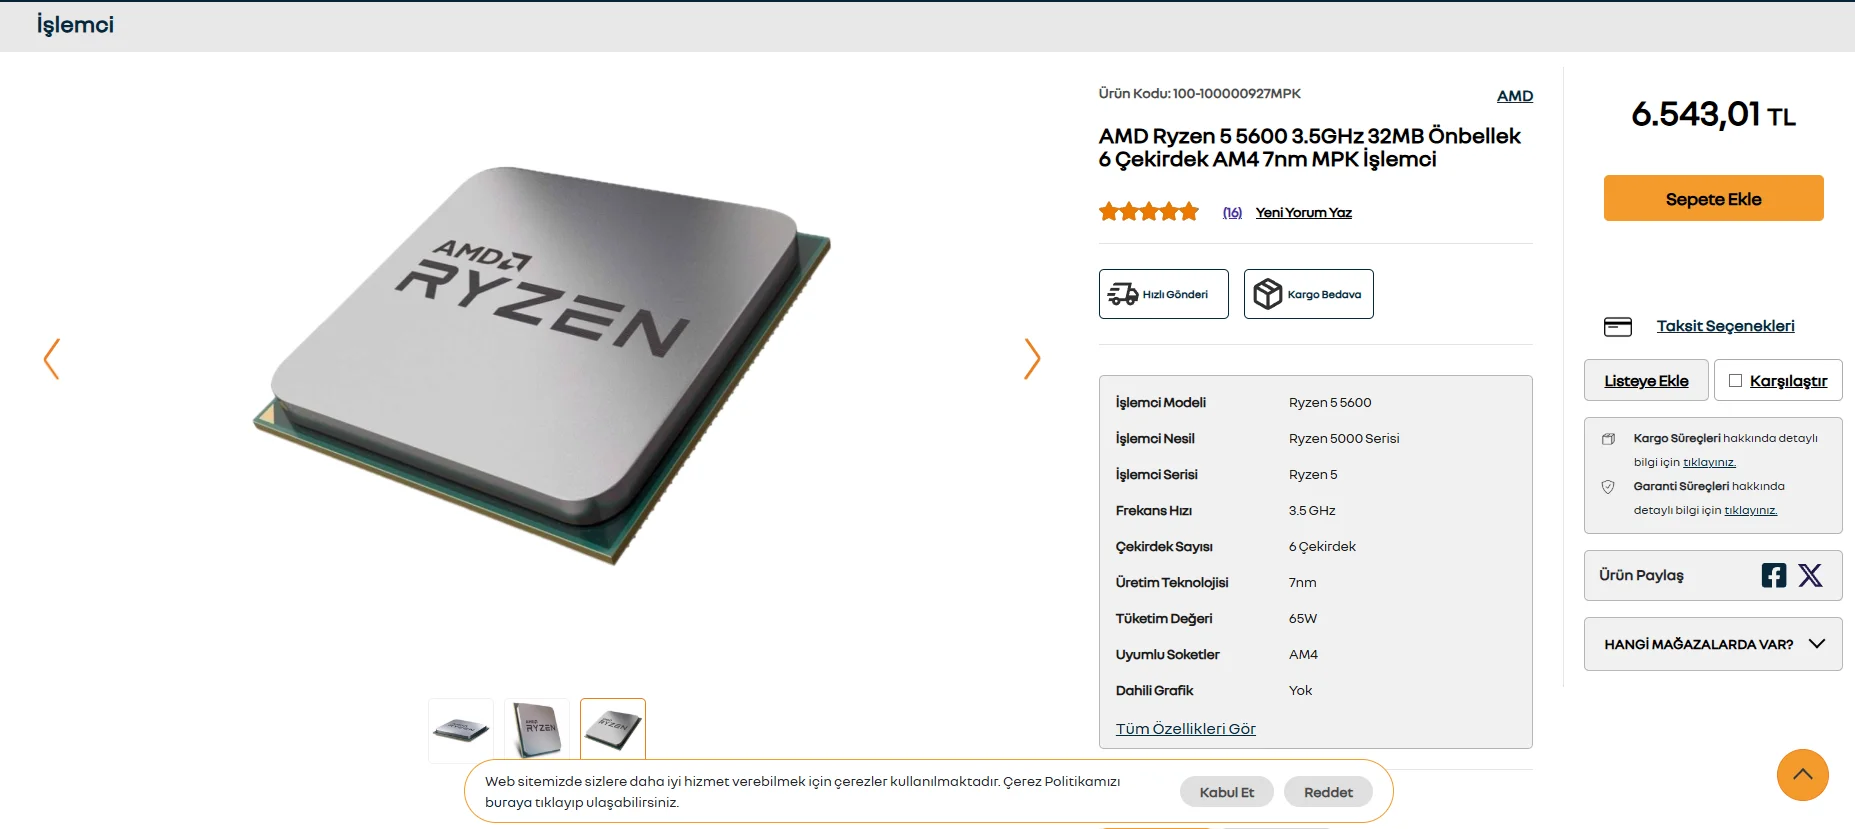Click Listeye Ekle button
This screenshot has height=829, width=1855.
click(x=1646, y=380)
